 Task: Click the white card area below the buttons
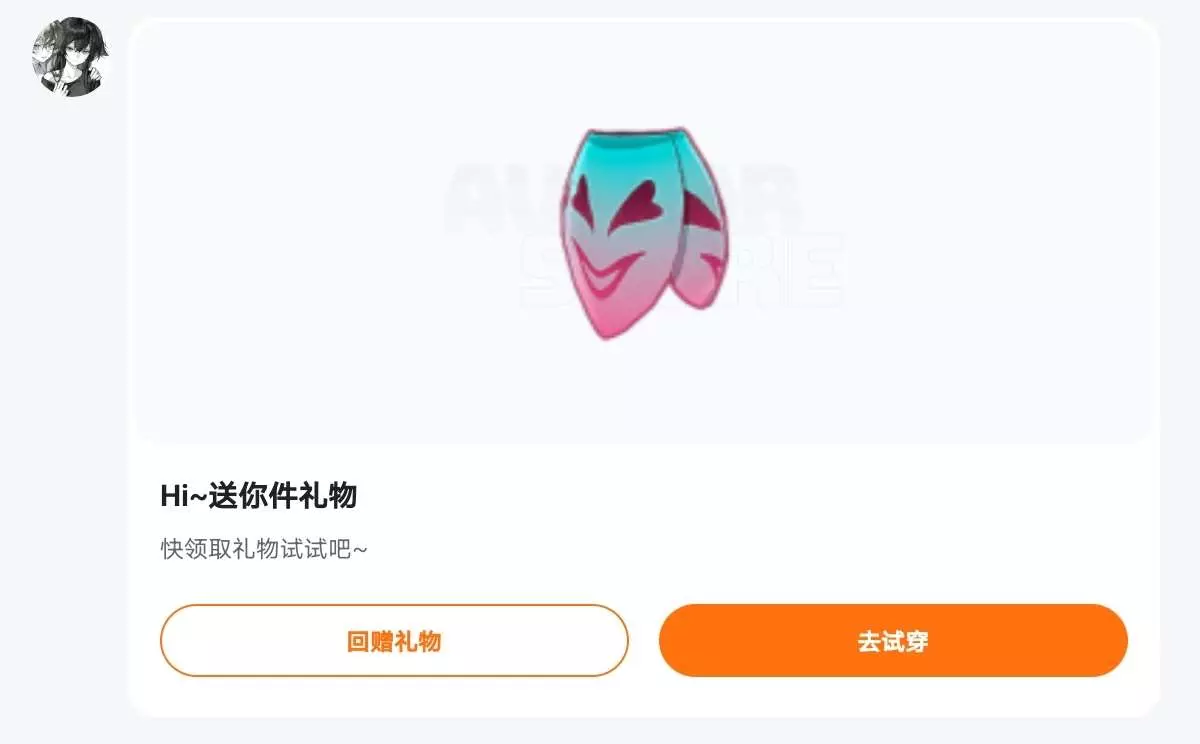point(644,696)
